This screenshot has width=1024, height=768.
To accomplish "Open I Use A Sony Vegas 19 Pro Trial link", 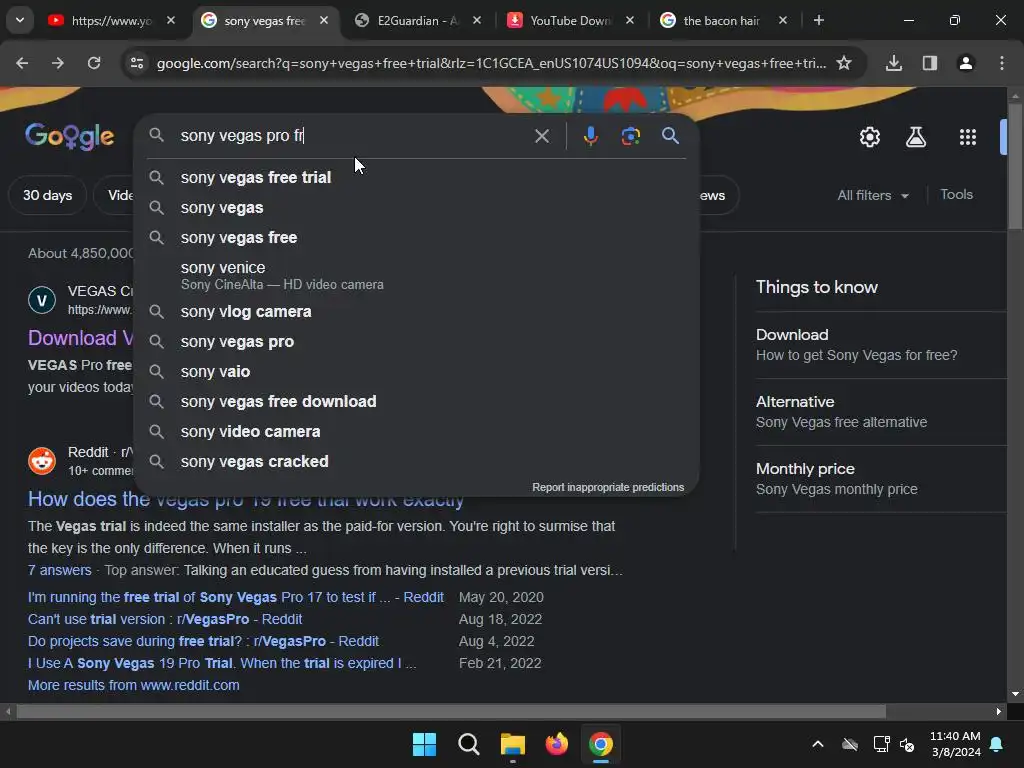I will [221, 664].
